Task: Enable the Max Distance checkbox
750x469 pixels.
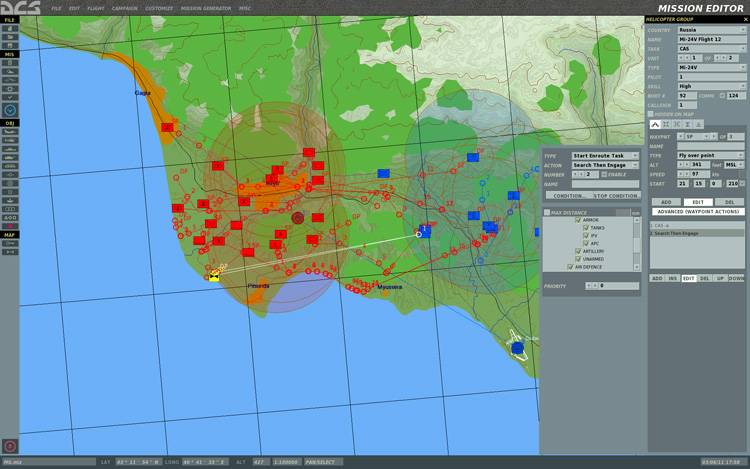Action: pyautogui.click(x=547, y=212)
